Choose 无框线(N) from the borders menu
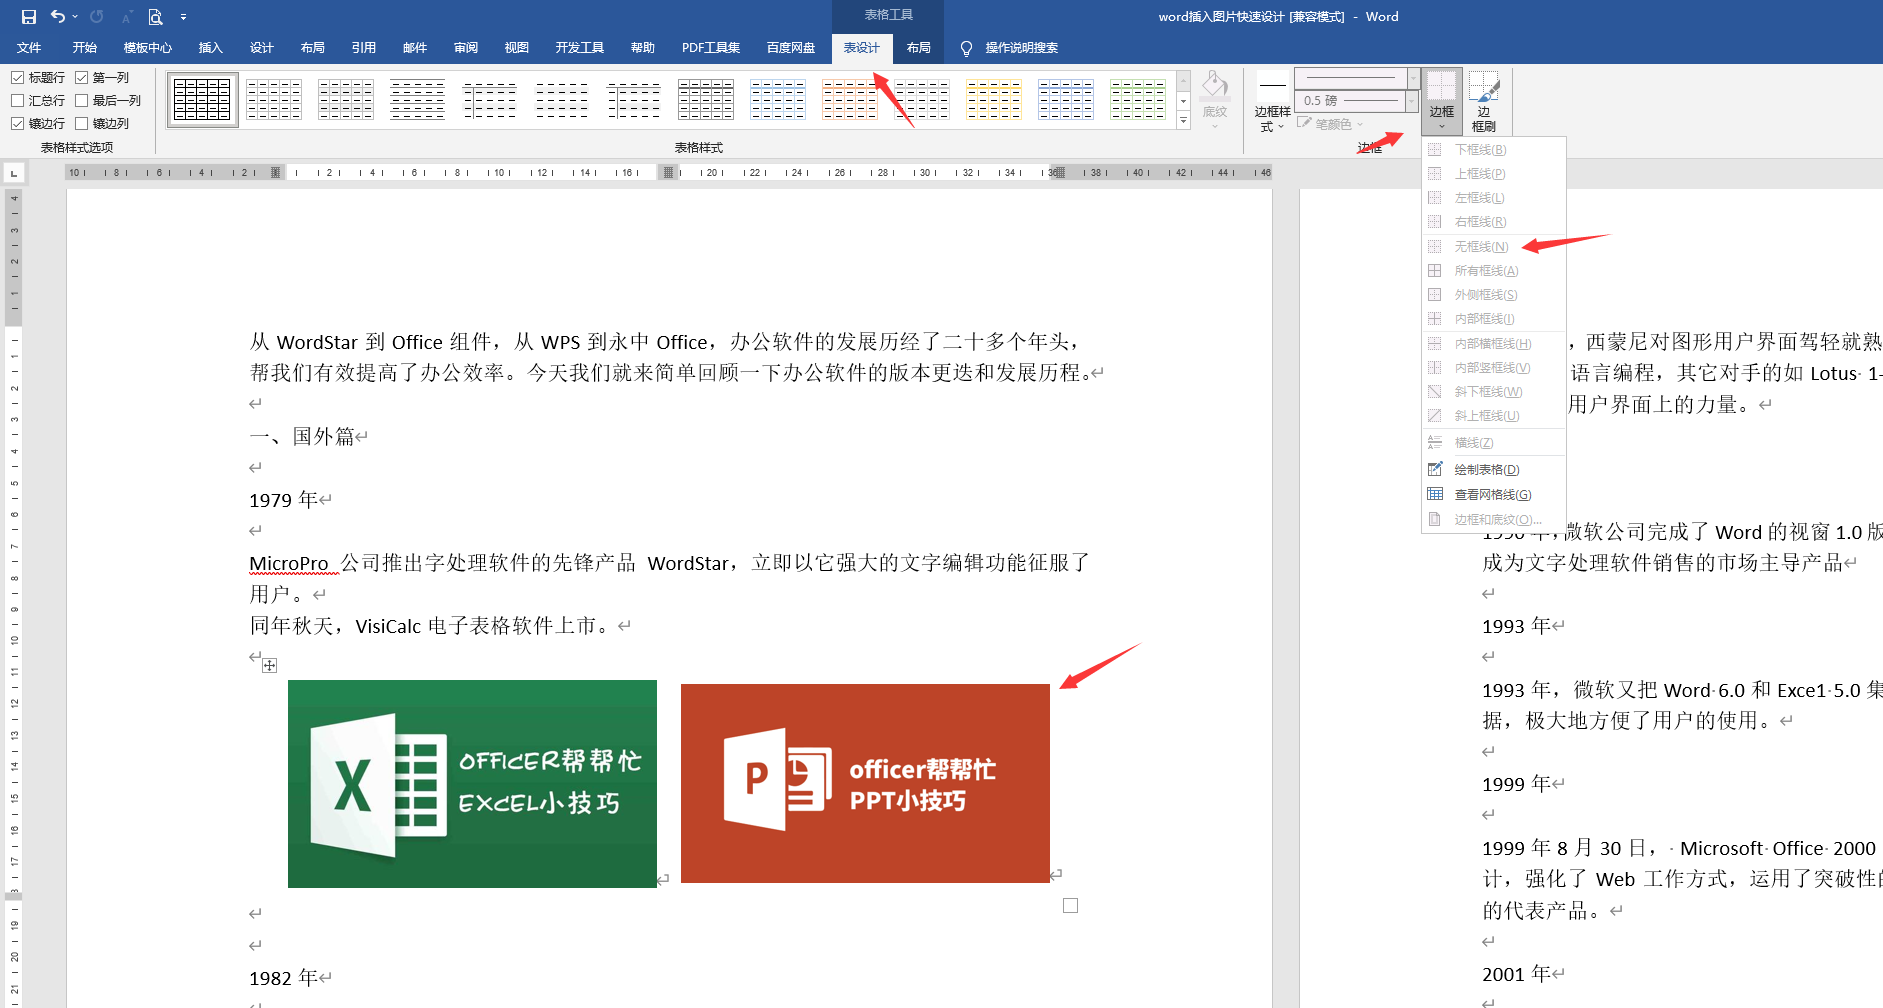1883x1008 pixels. 1480,246
